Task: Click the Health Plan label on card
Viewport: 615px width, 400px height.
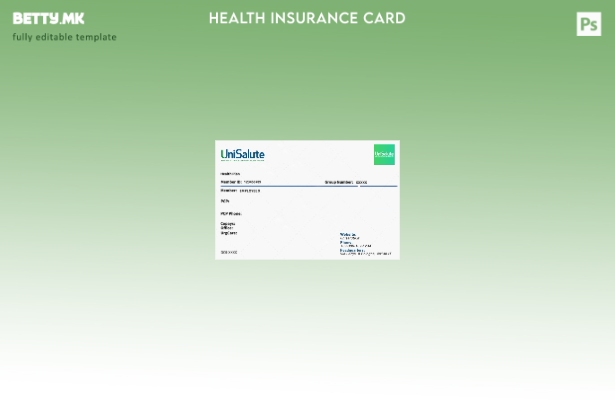Action: [x=230, y=174]
